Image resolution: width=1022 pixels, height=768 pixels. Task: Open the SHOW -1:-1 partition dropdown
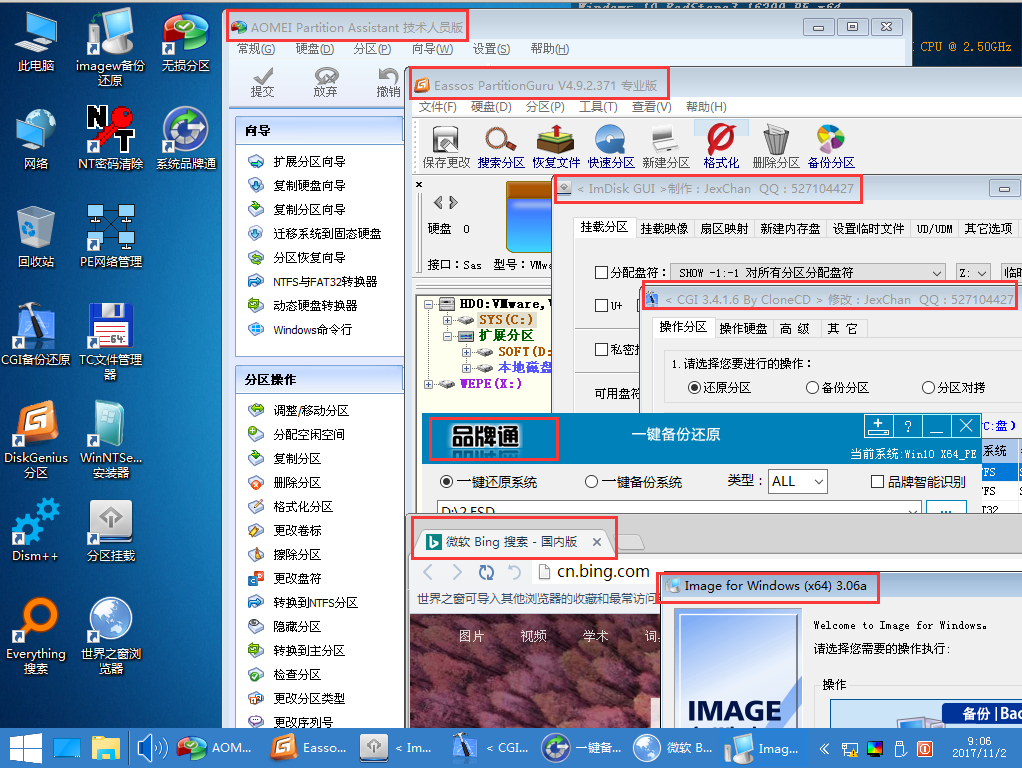(x=808, y=273)
